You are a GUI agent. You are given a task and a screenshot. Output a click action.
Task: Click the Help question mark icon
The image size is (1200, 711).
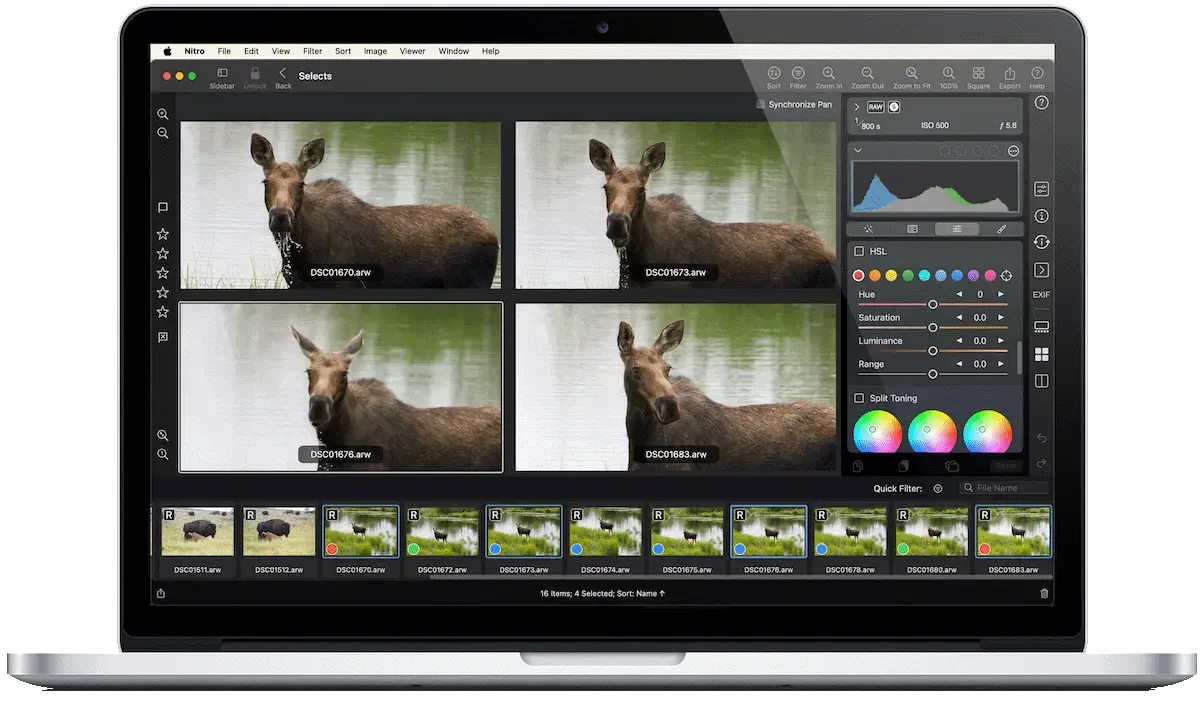pyautogui.click(x=1037, y=75)
